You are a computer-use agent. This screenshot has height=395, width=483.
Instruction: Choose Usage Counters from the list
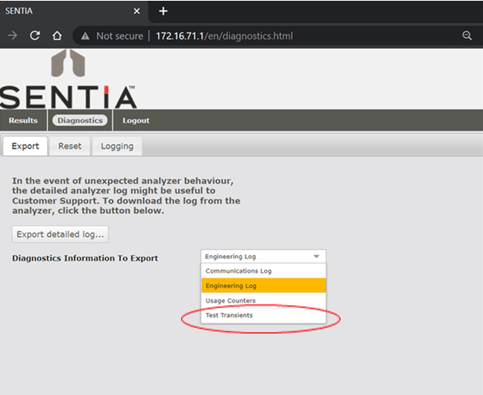coord(263,300)
